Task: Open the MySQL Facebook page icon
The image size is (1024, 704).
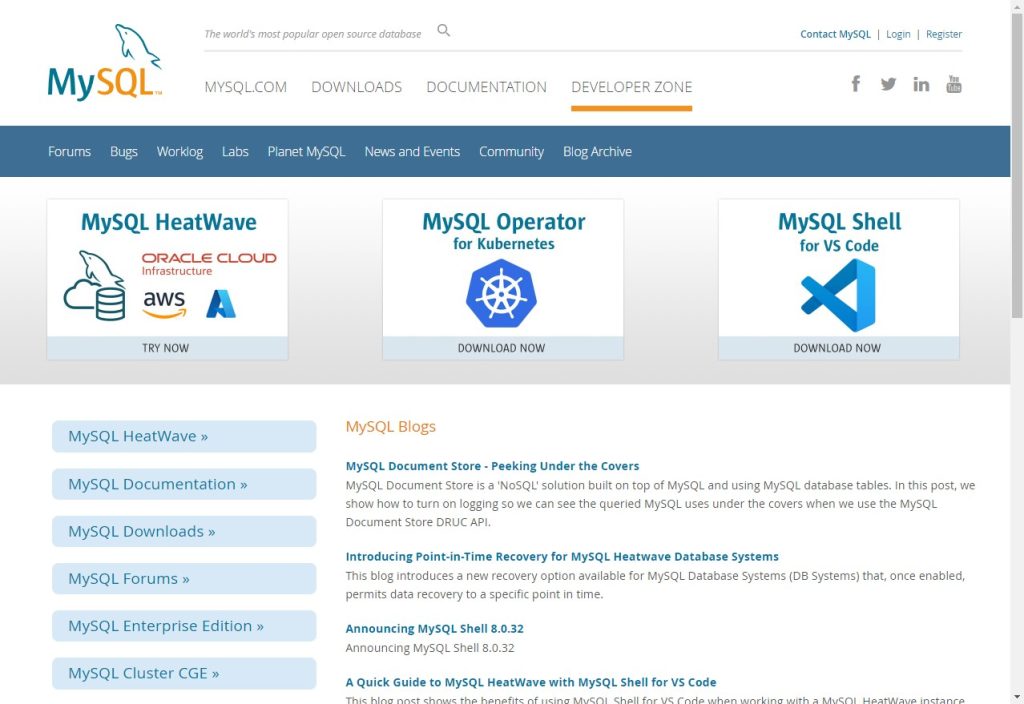Action: pyautogui.click(x=856, y=84)
